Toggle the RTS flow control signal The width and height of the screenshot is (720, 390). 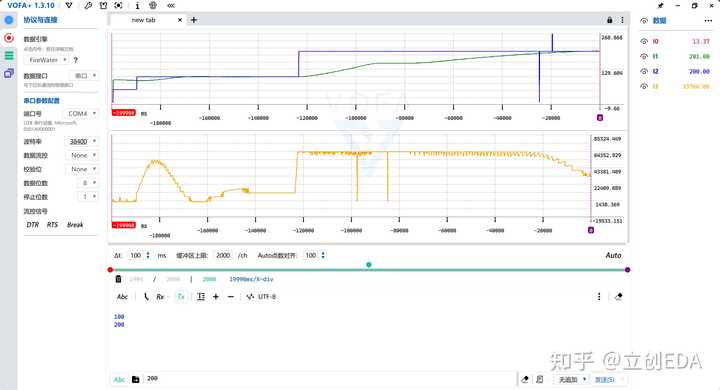[52, 225]
